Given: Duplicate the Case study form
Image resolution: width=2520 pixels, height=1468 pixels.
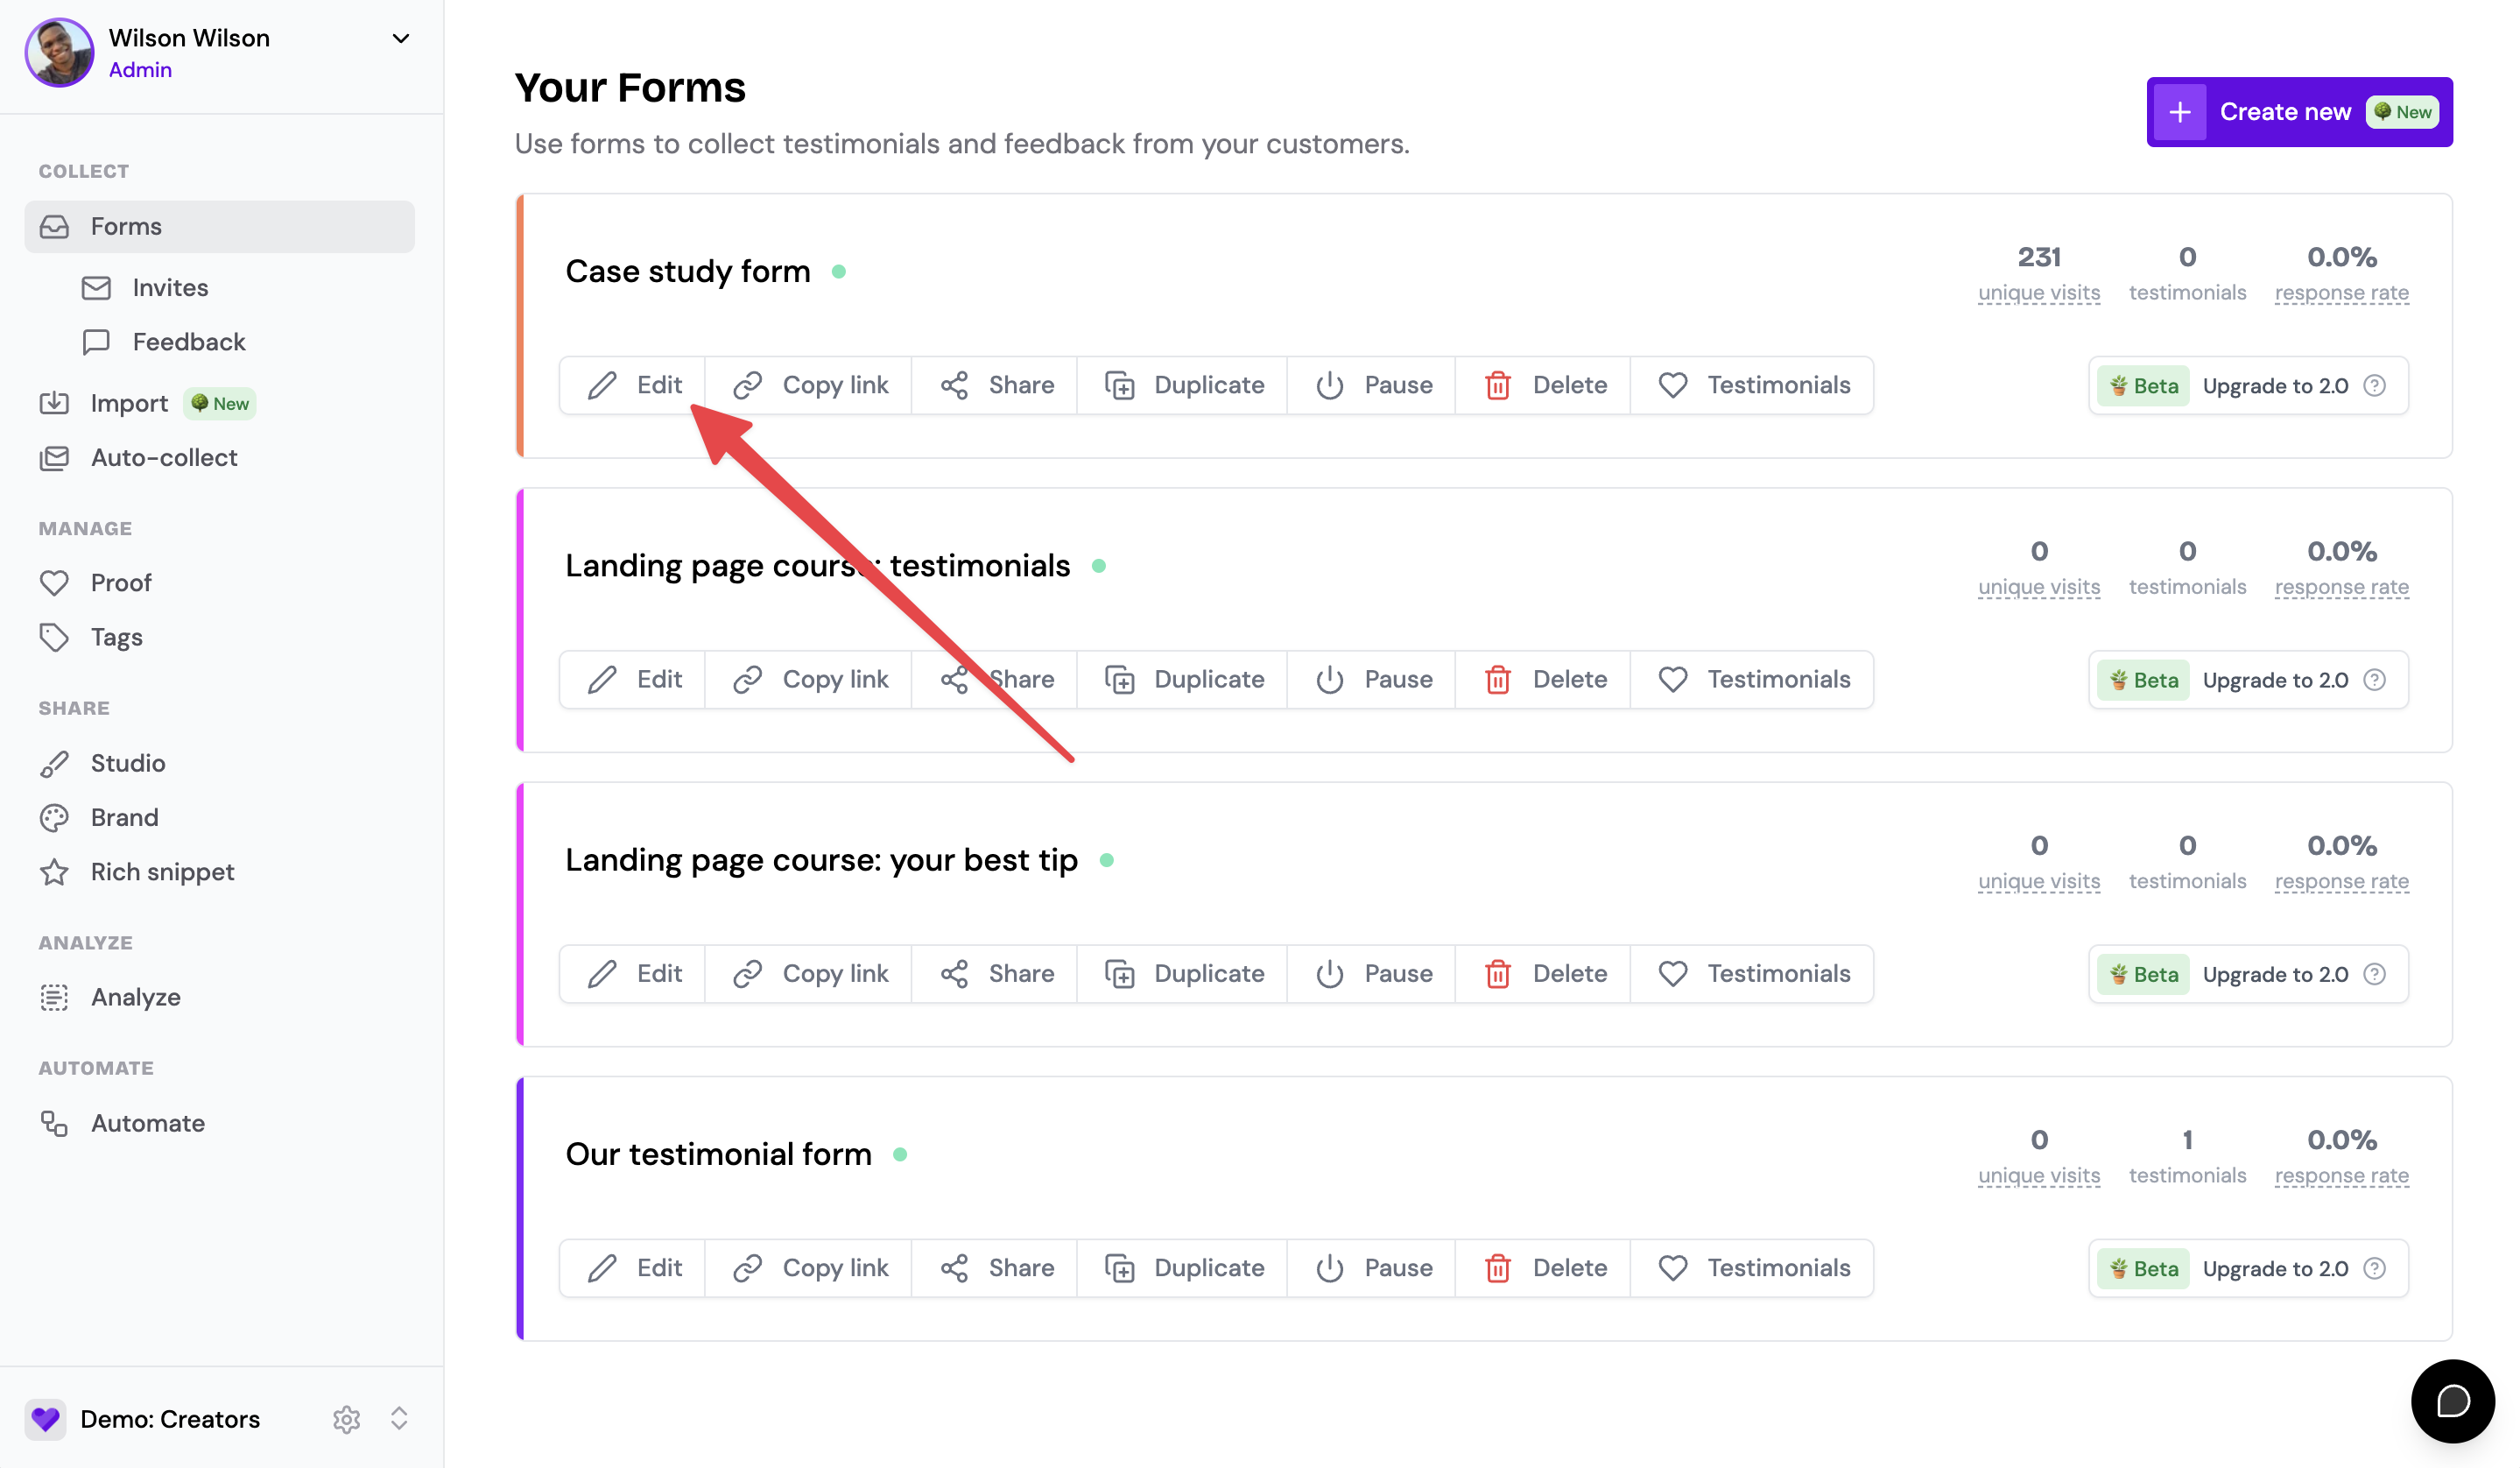Looking at the screenshot, I should [1183, 385].
